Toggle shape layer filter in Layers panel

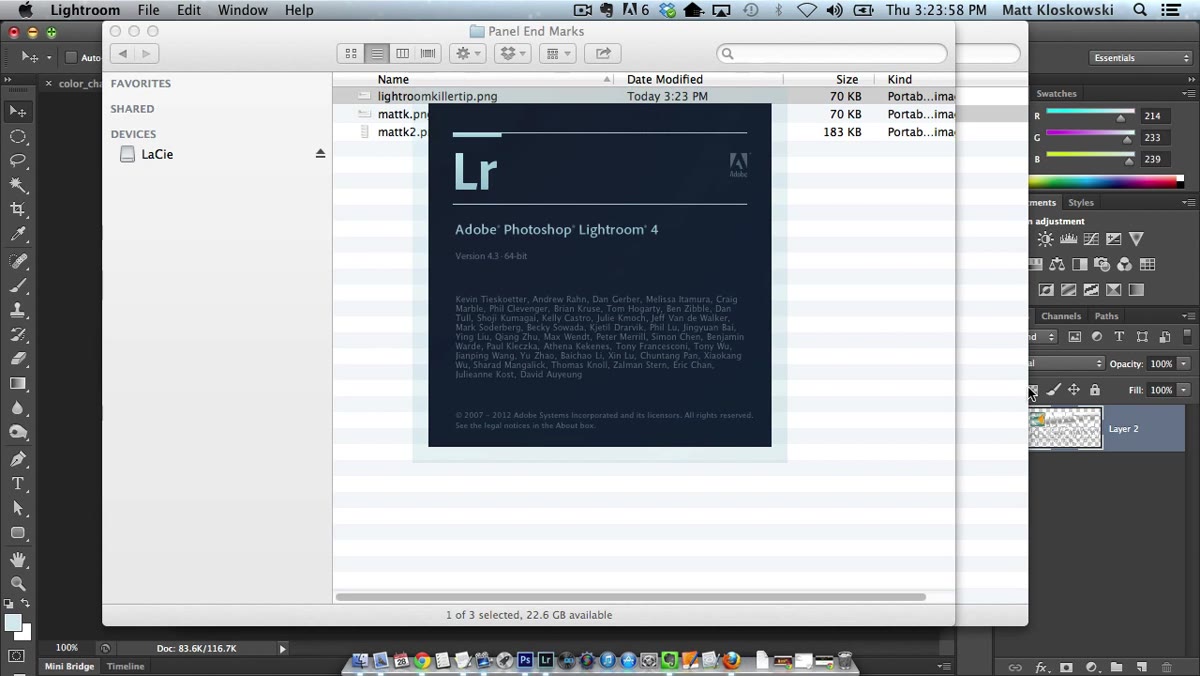(x=1142, y=337)
